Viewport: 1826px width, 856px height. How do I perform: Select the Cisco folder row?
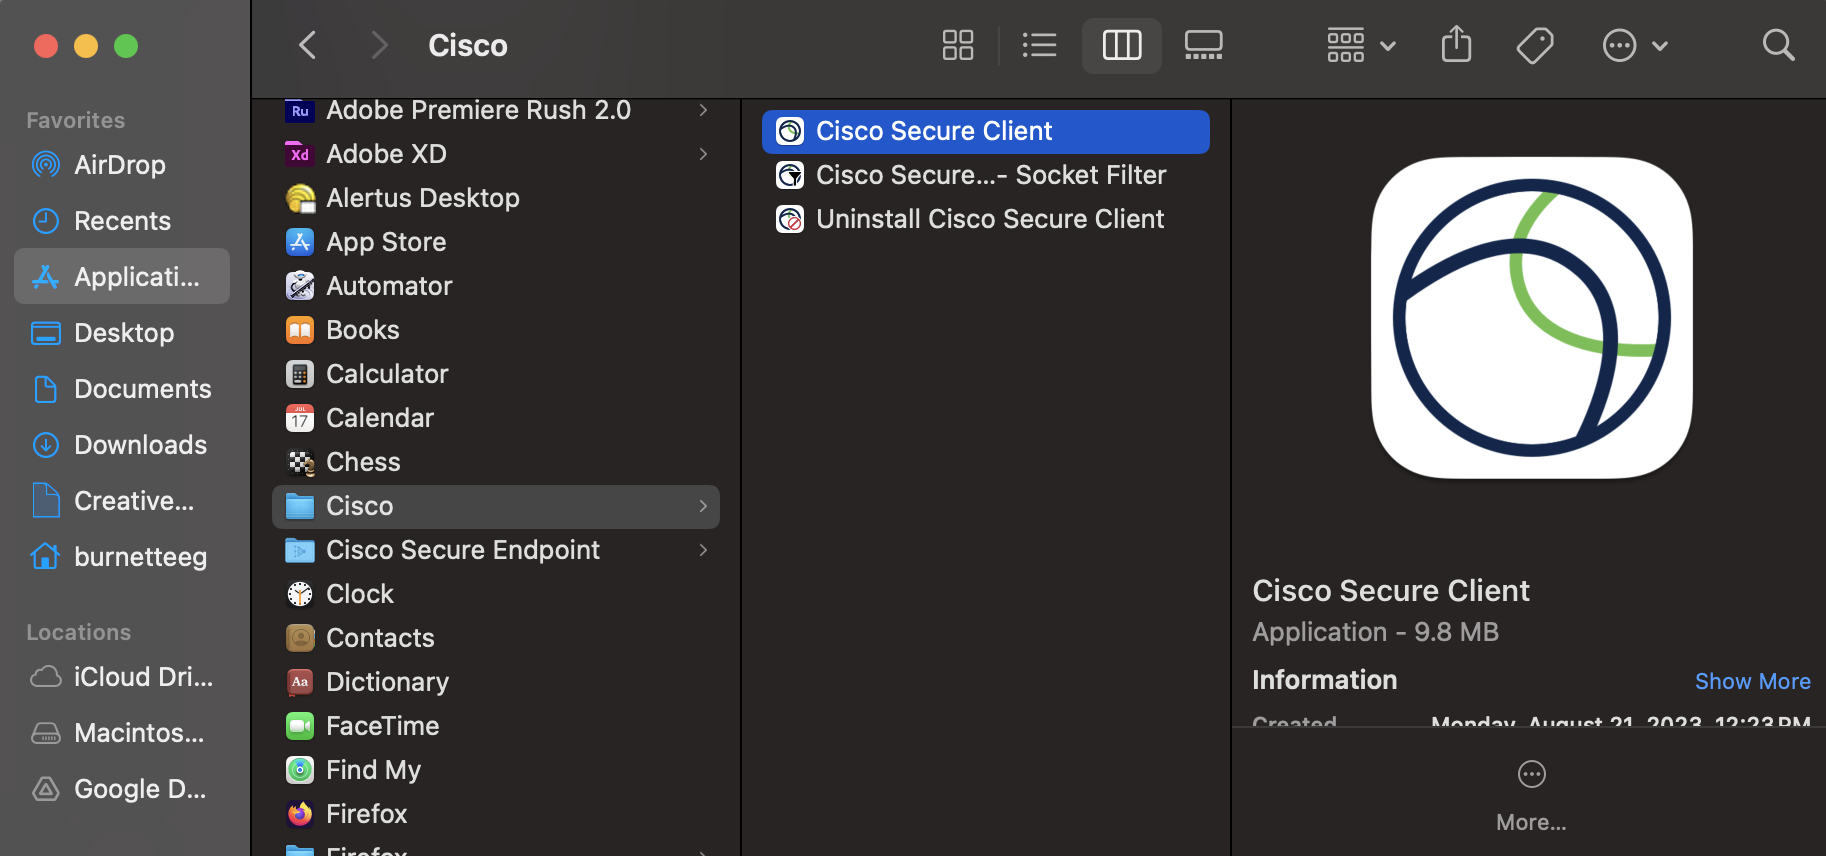tap(496, 506)
